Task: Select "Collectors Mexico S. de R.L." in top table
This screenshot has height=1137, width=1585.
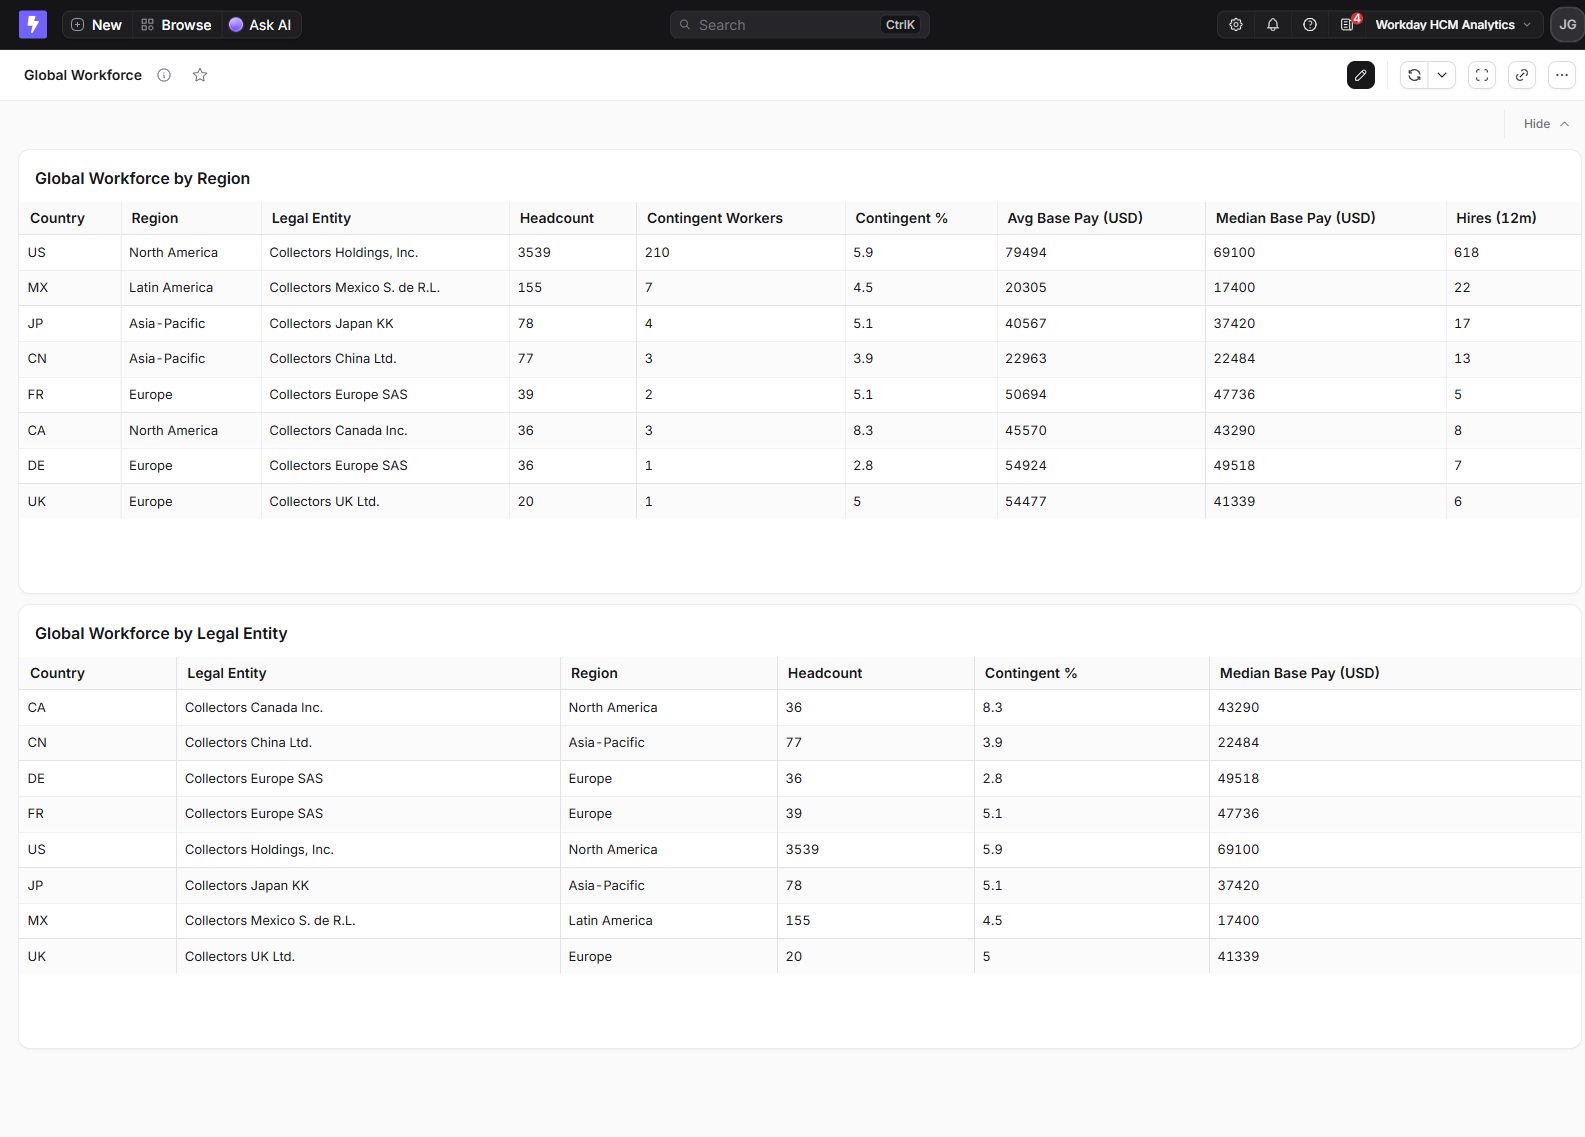Action: (354, 287)
